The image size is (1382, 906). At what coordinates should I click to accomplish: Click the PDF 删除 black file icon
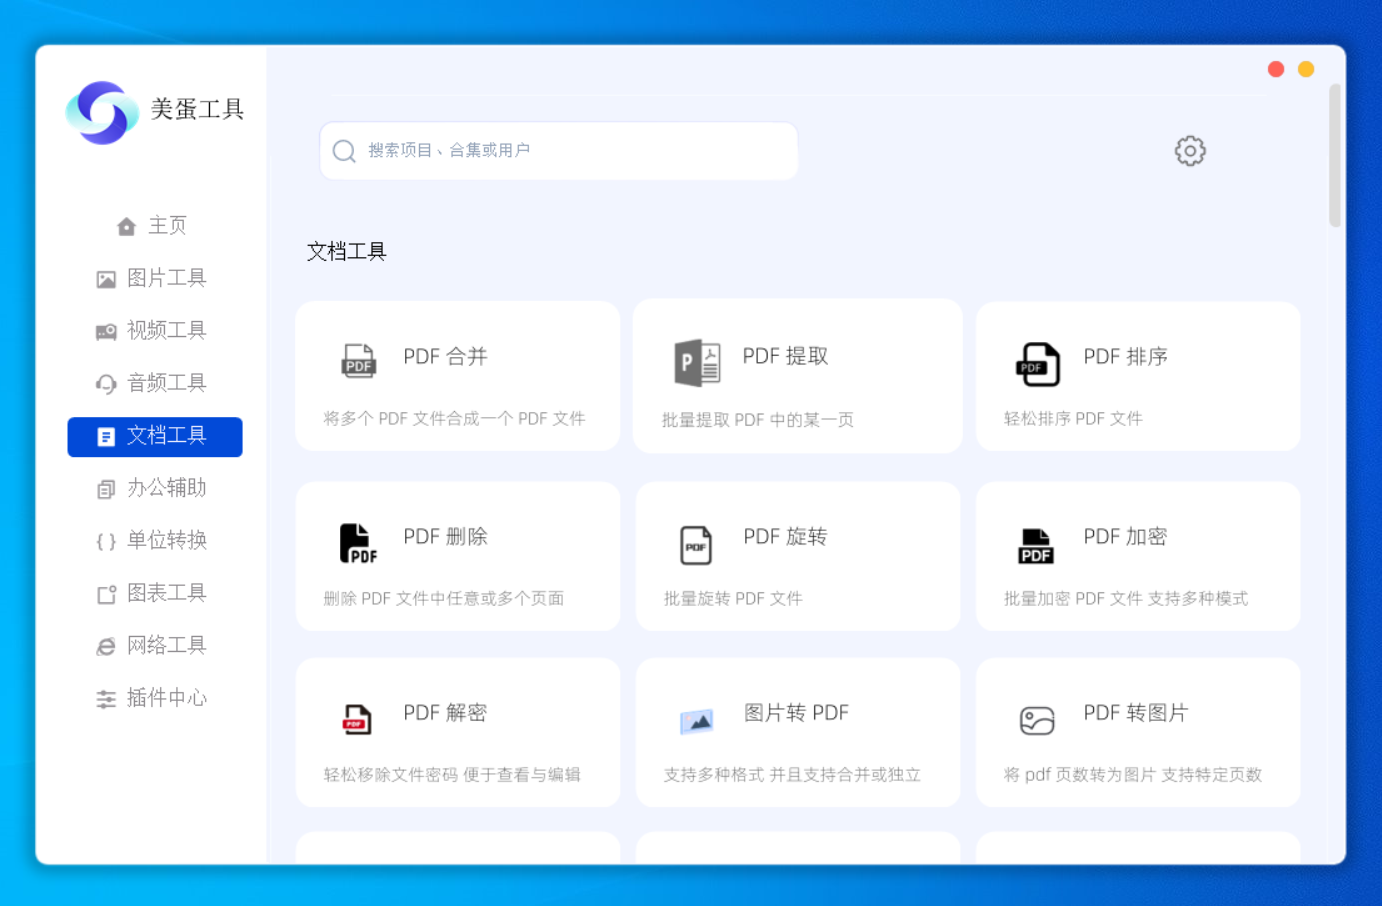point(358,543)
